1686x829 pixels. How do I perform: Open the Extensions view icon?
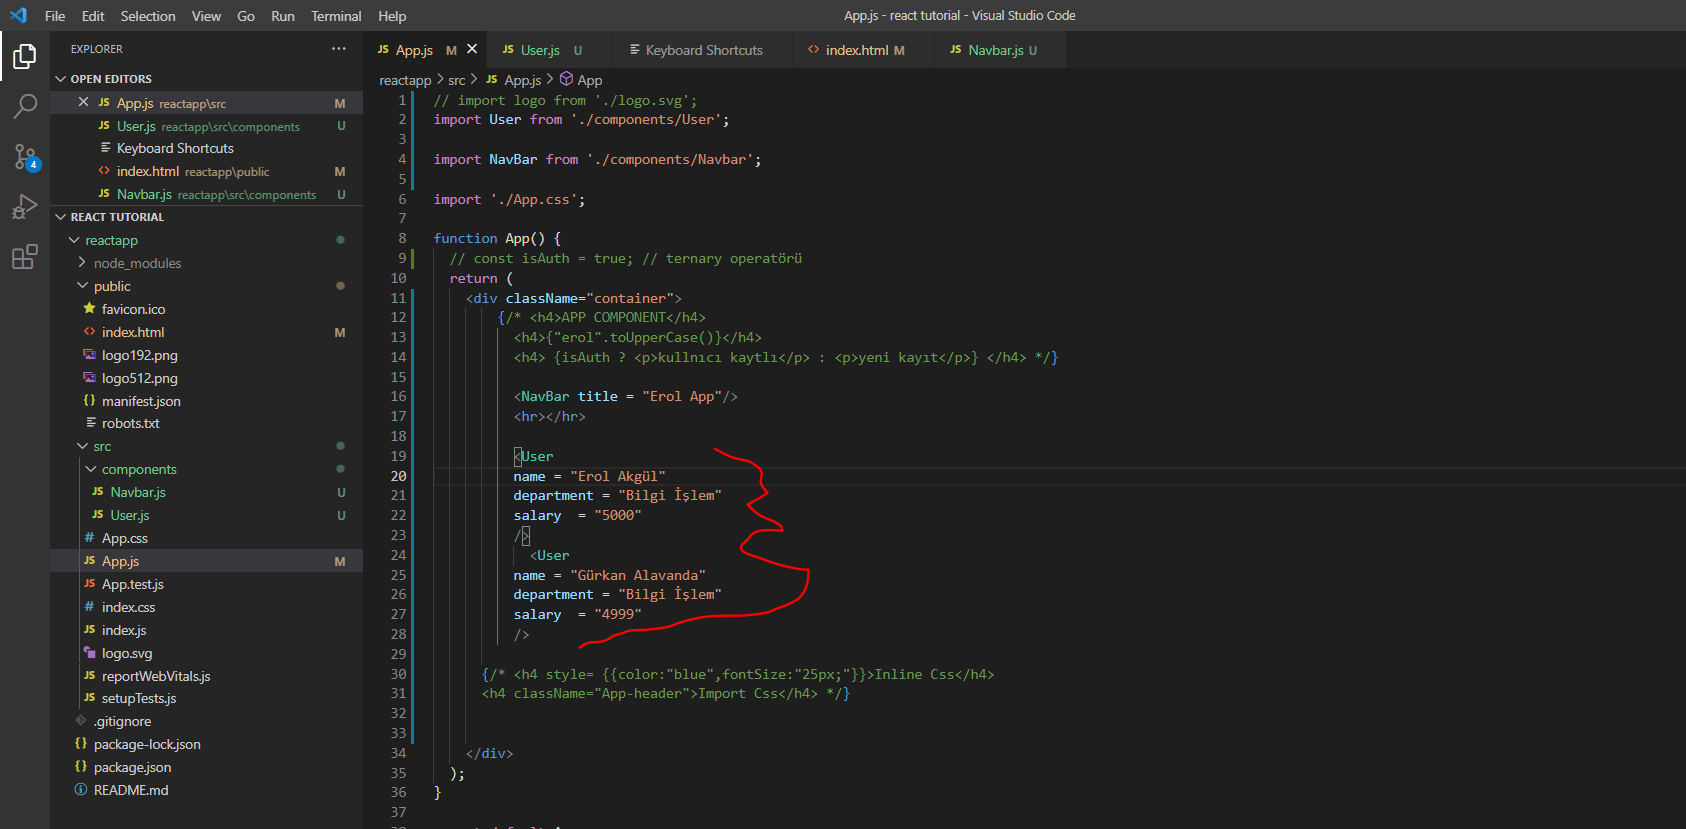point(25,257)
